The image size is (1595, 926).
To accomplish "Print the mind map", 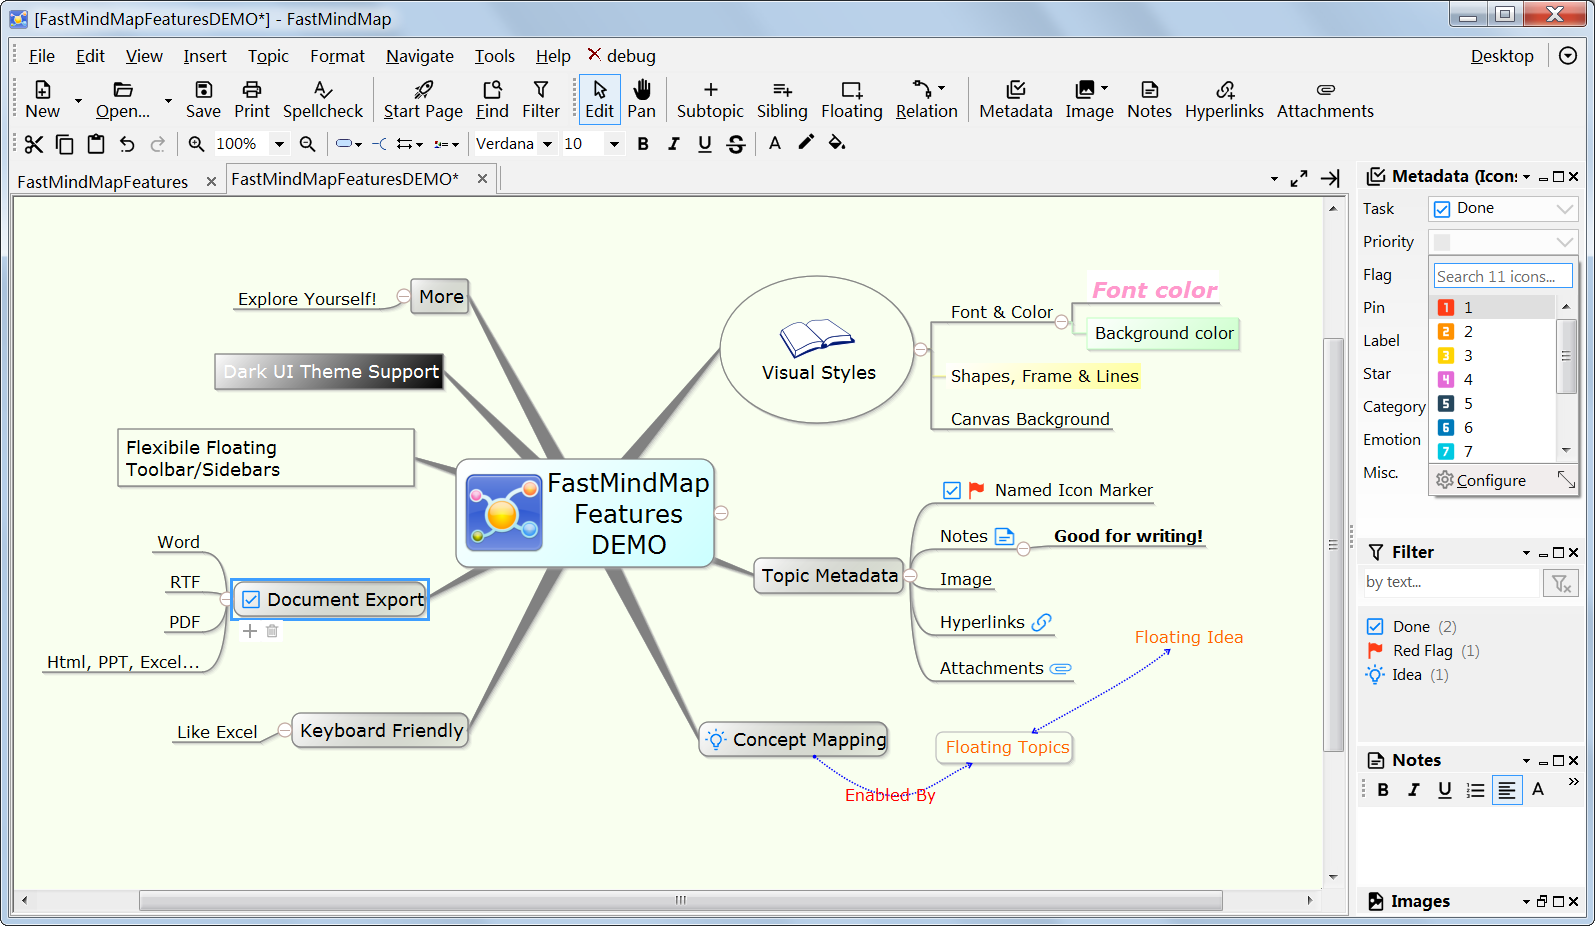I will coord(252,99).
